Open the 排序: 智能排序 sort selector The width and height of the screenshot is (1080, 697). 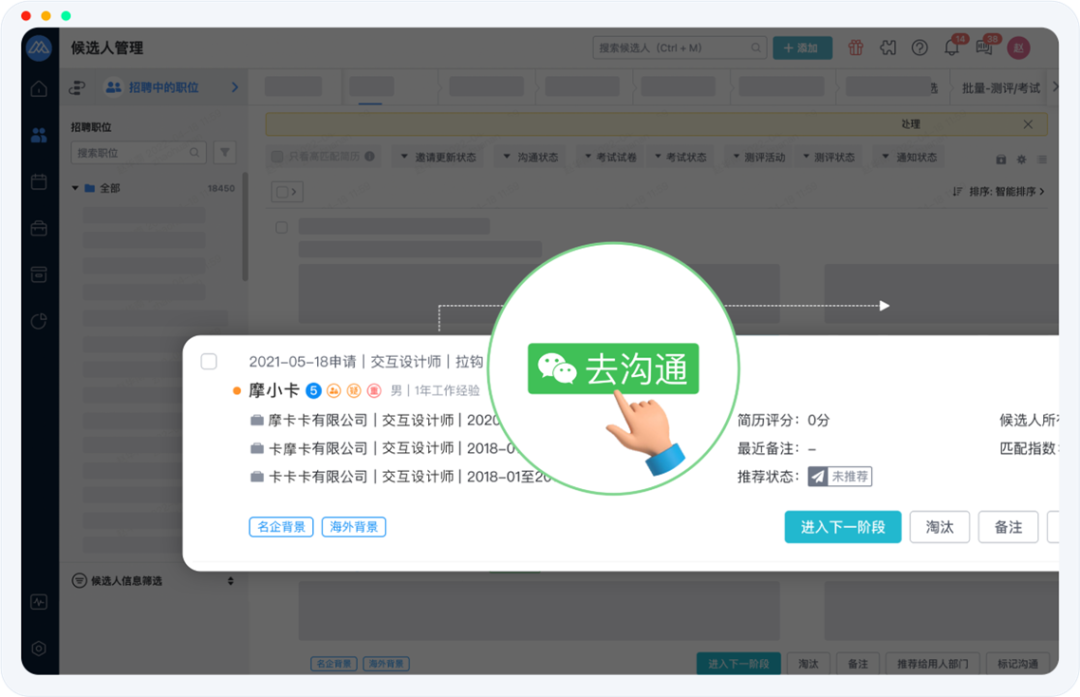(998, 191)
